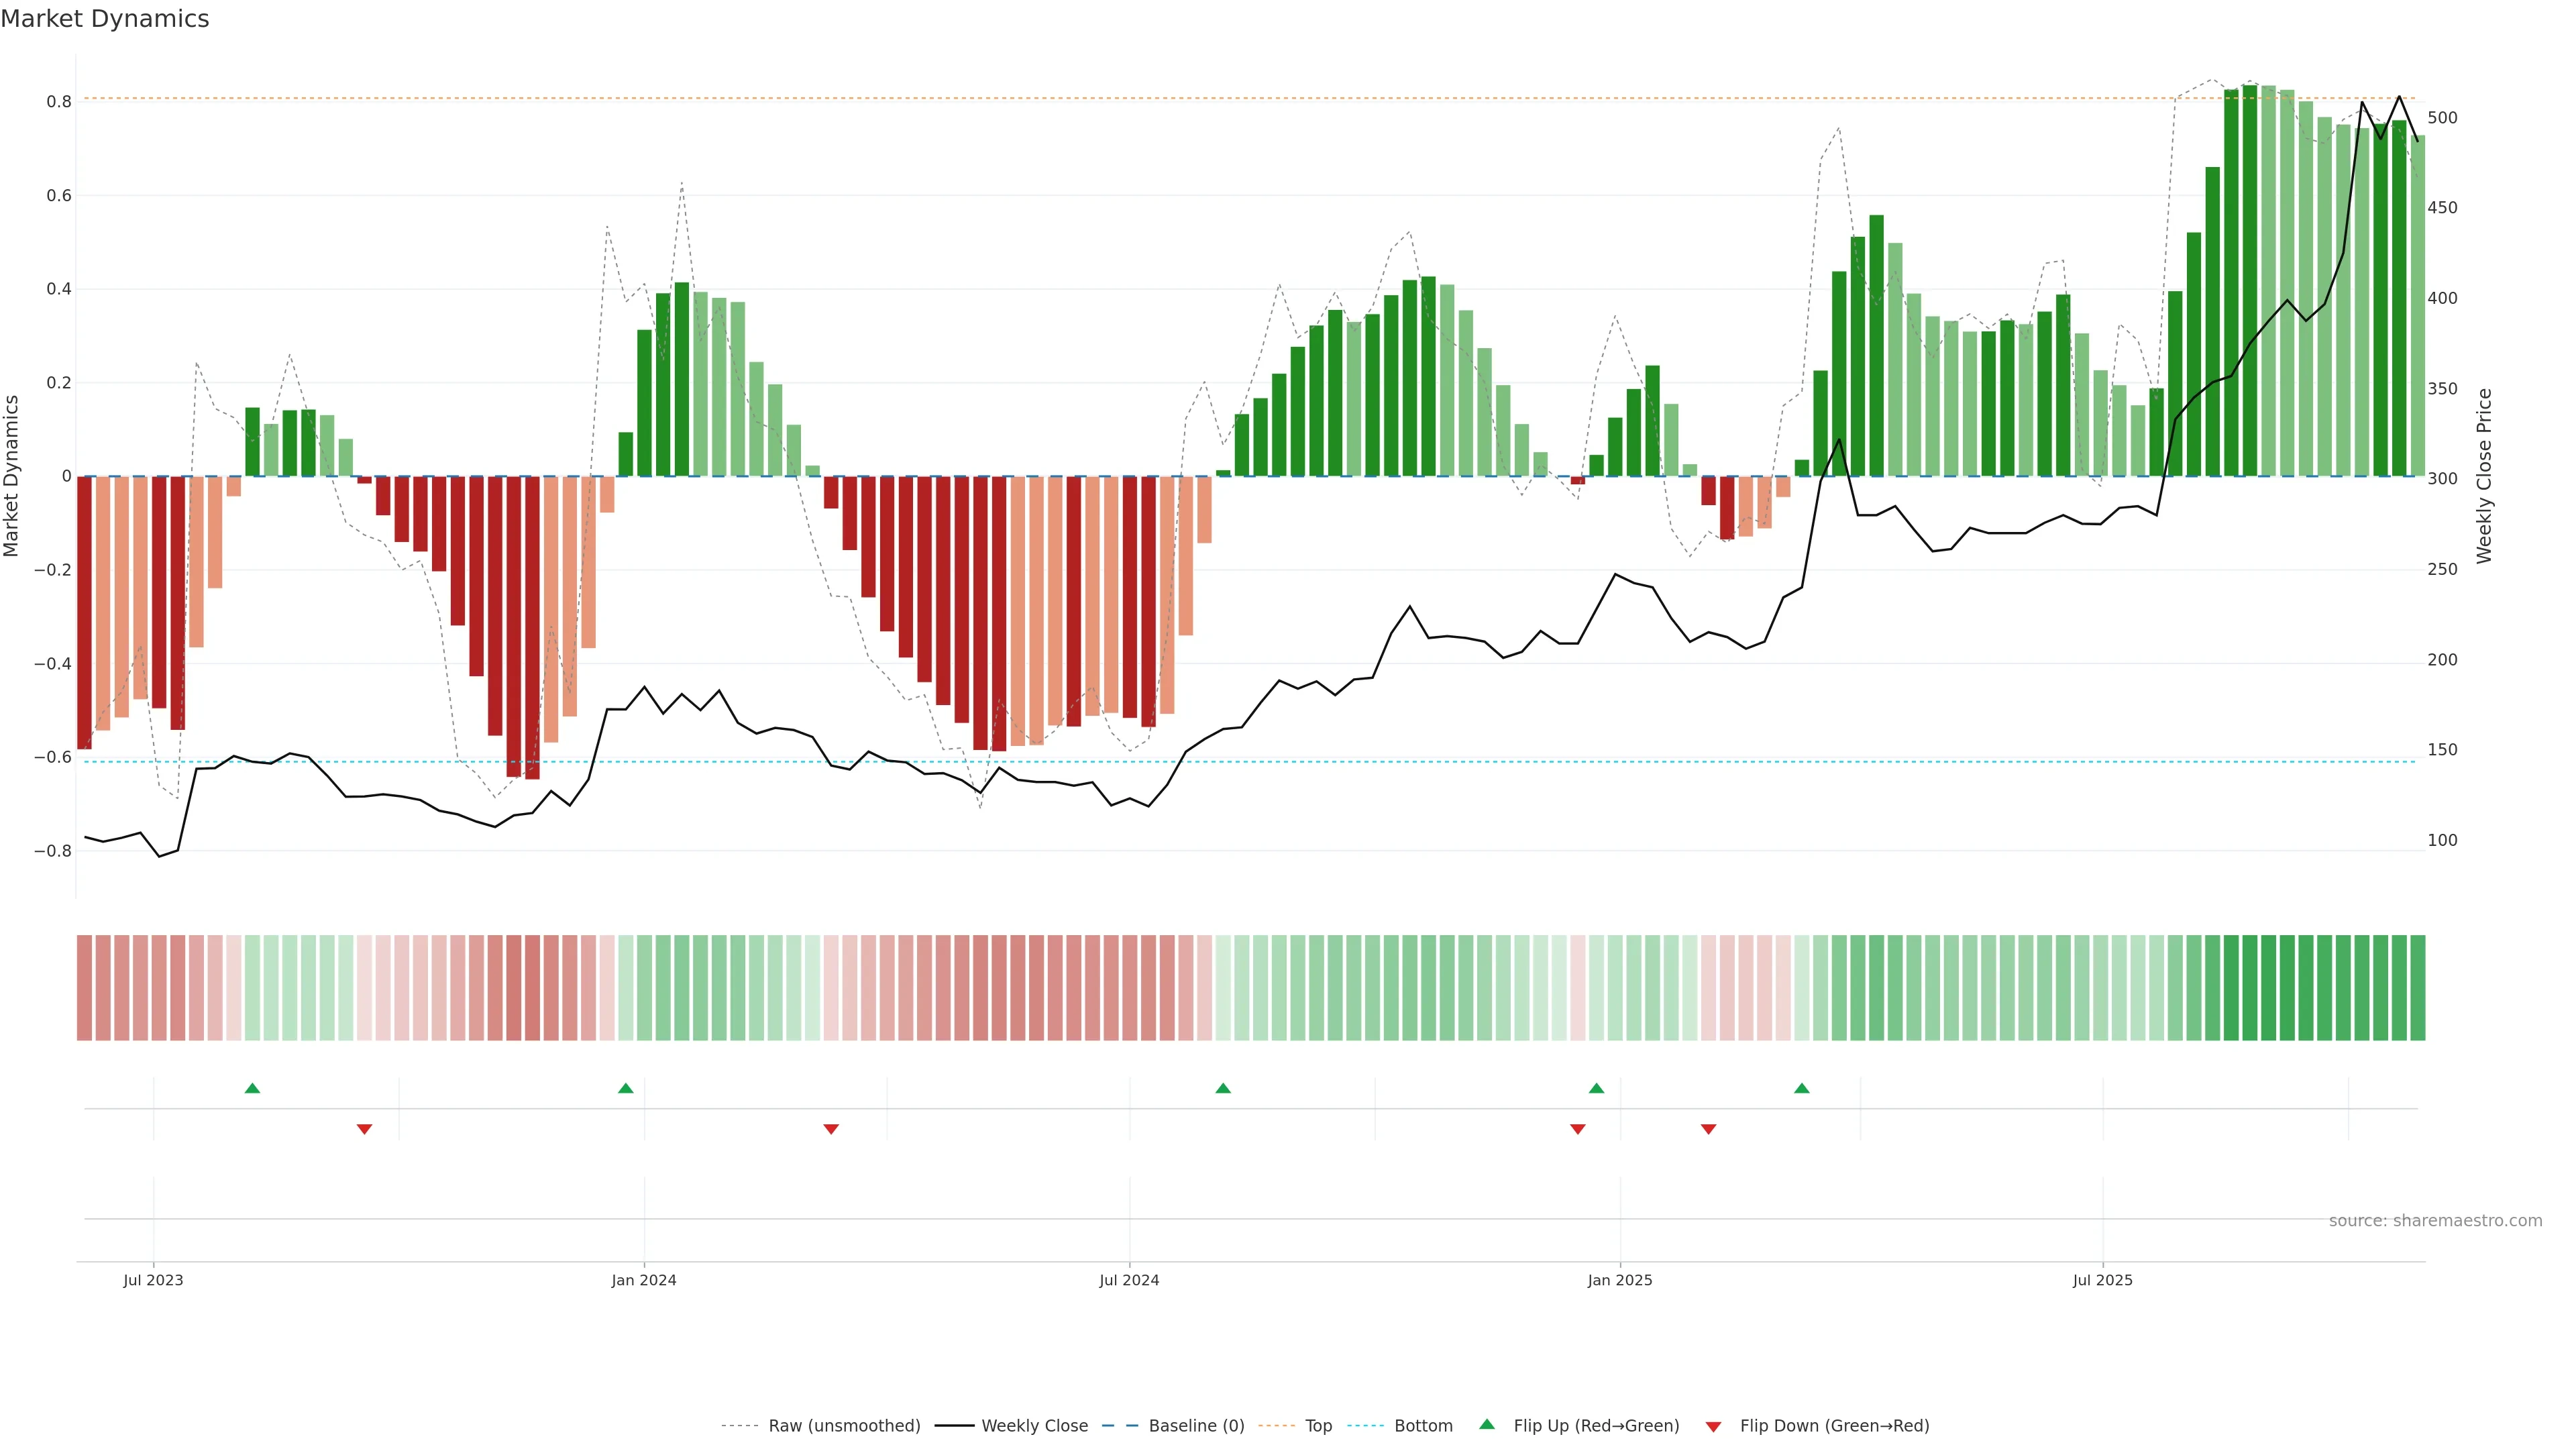Click the Jan 2025 x-axis label
Viewport: 2576px width, 1449px height.
tap(1619, 1280)
